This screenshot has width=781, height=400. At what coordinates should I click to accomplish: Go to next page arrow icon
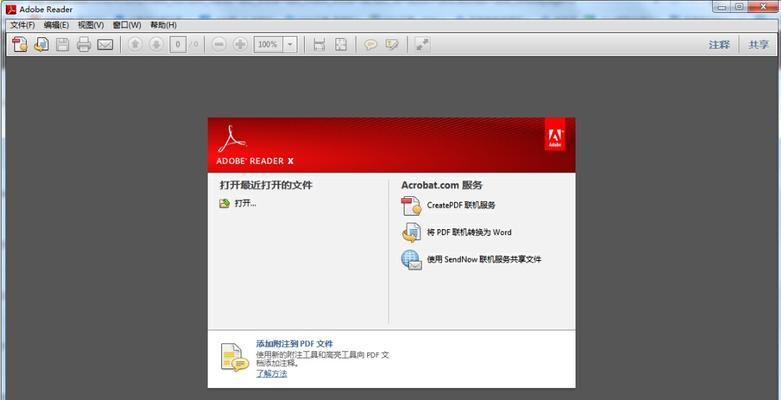(x=156, y=44)
